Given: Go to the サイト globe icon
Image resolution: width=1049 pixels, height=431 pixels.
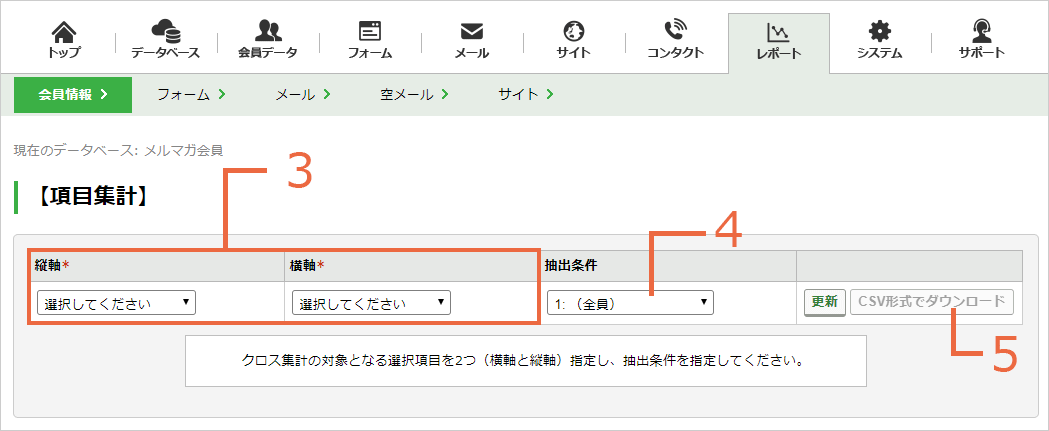Looking at the screenshot, I should [x=574, y=31].
